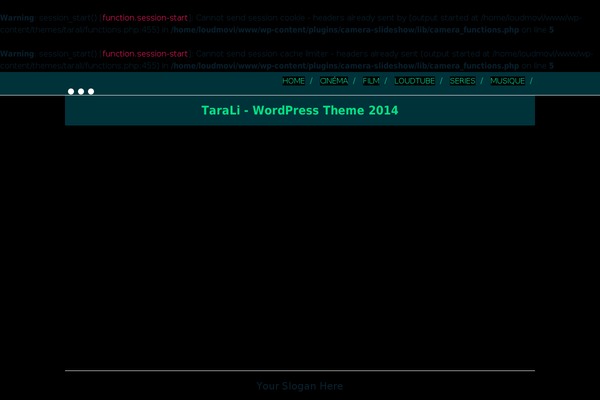Click the Your Slogan Here text
Screen dimensions: 600x400
(300, 386)
